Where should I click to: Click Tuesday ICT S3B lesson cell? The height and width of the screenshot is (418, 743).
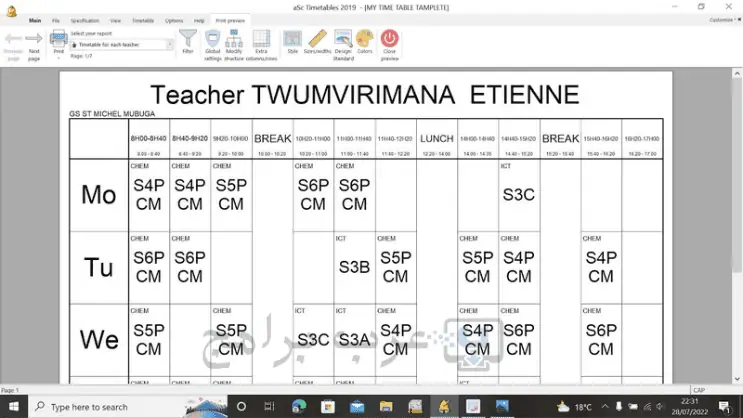coord(354,267)
